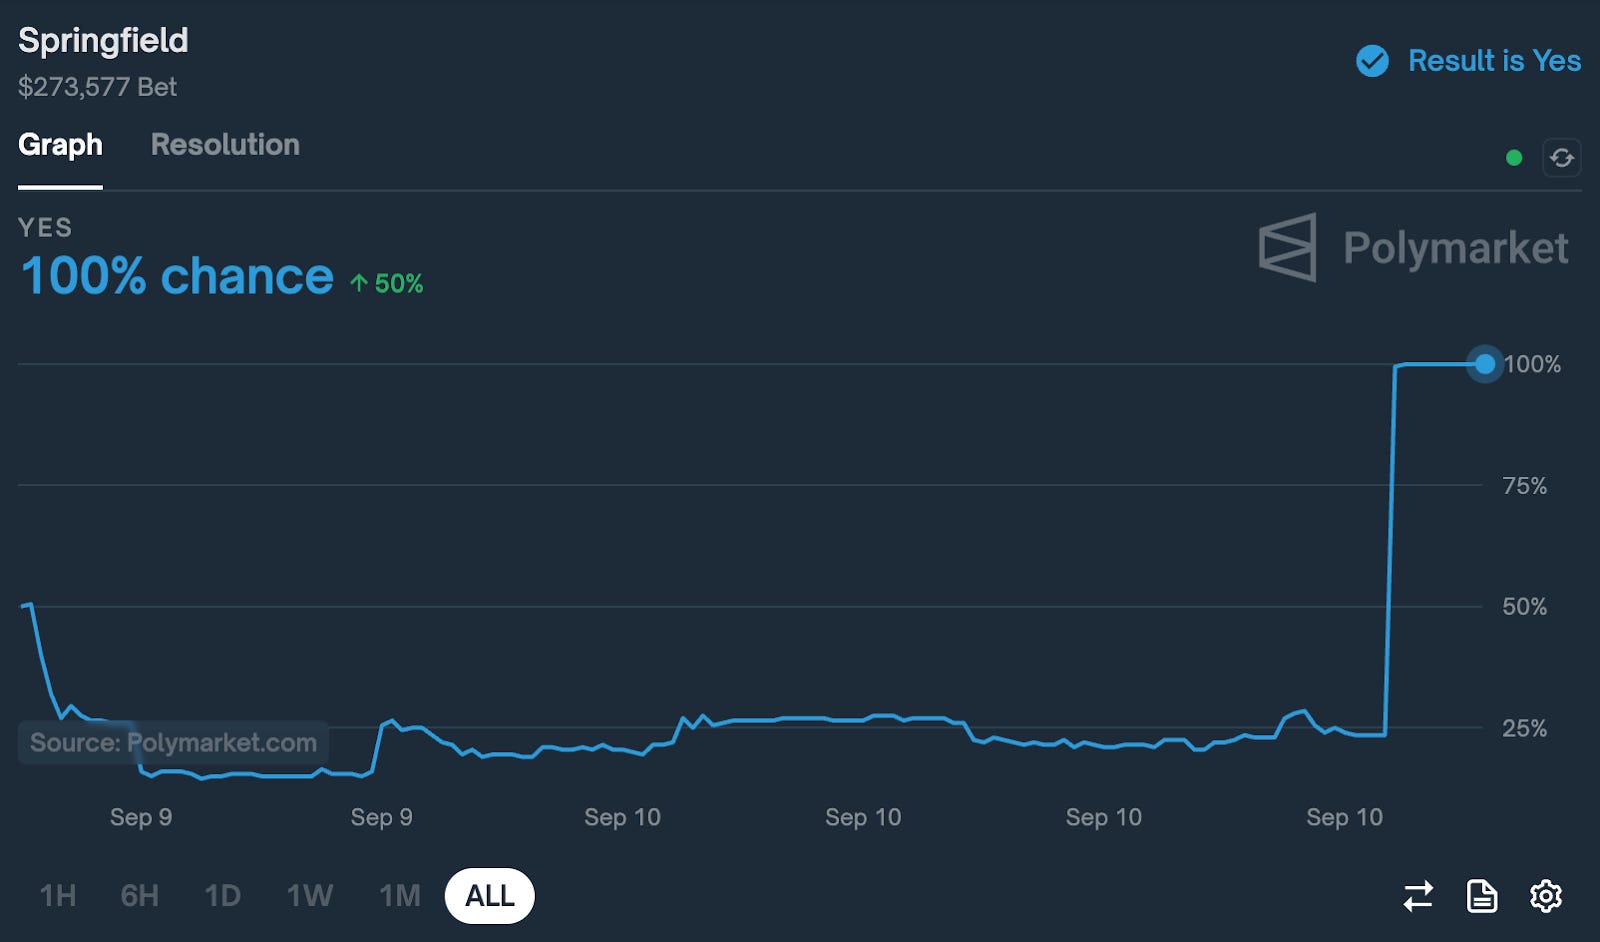The image size is (1600, 942).
Task: Click the Source: Polymarket.com caption
Action: [173, 743]
